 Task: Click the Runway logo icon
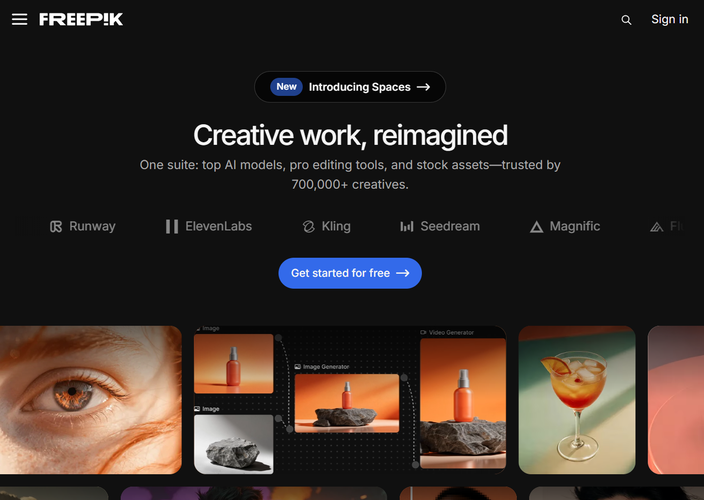(x=56, y=227)
